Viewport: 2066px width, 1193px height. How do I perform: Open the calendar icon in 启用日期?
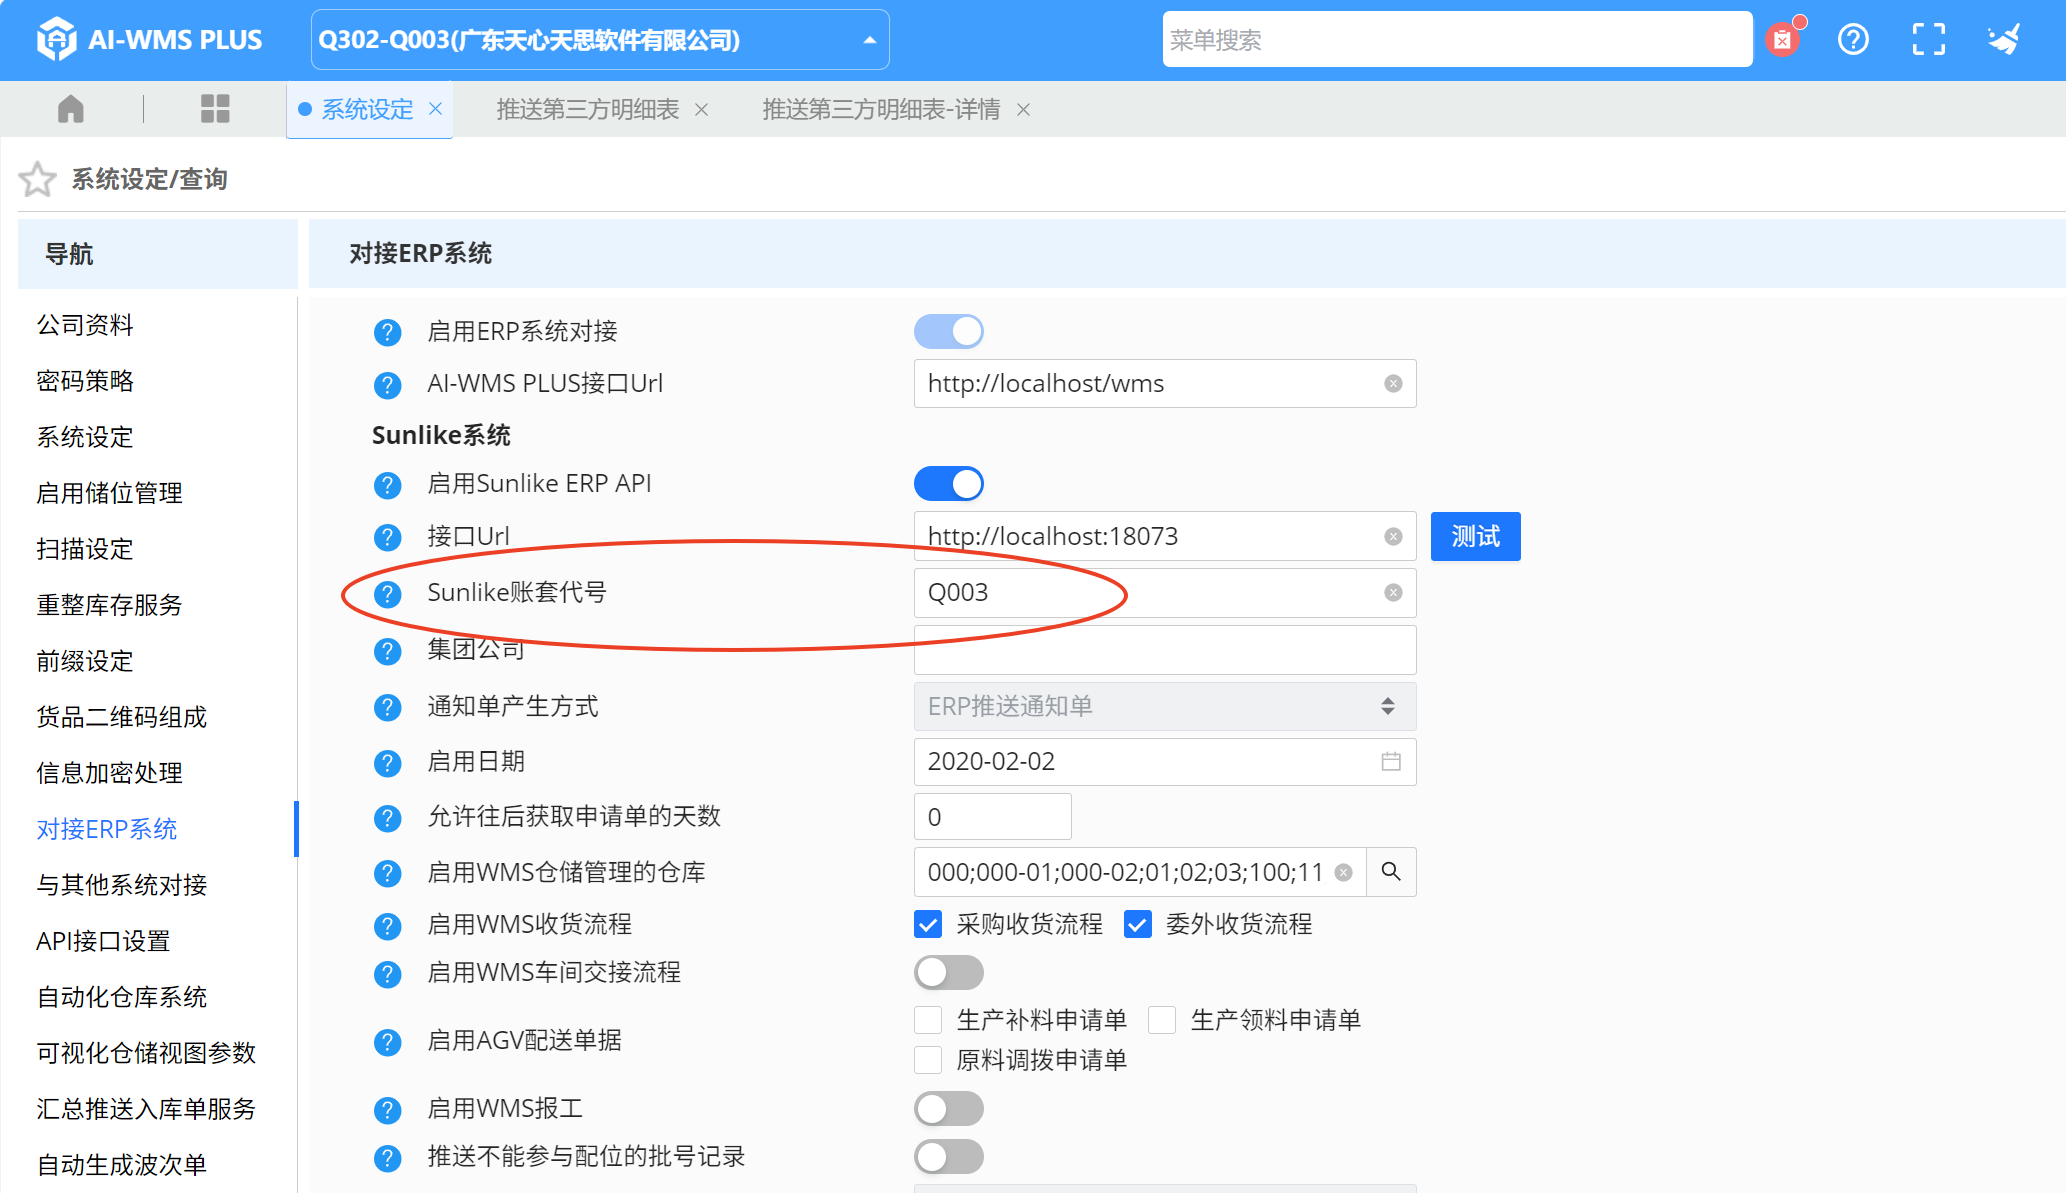[1391, 762]
